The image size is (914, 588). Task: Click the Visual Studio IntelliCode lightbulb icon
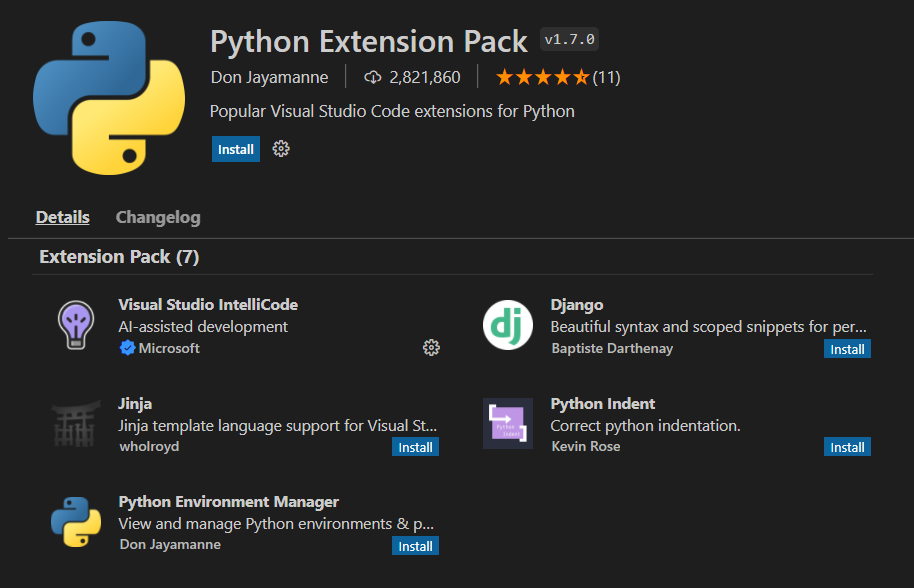click(x=76, y=325)
